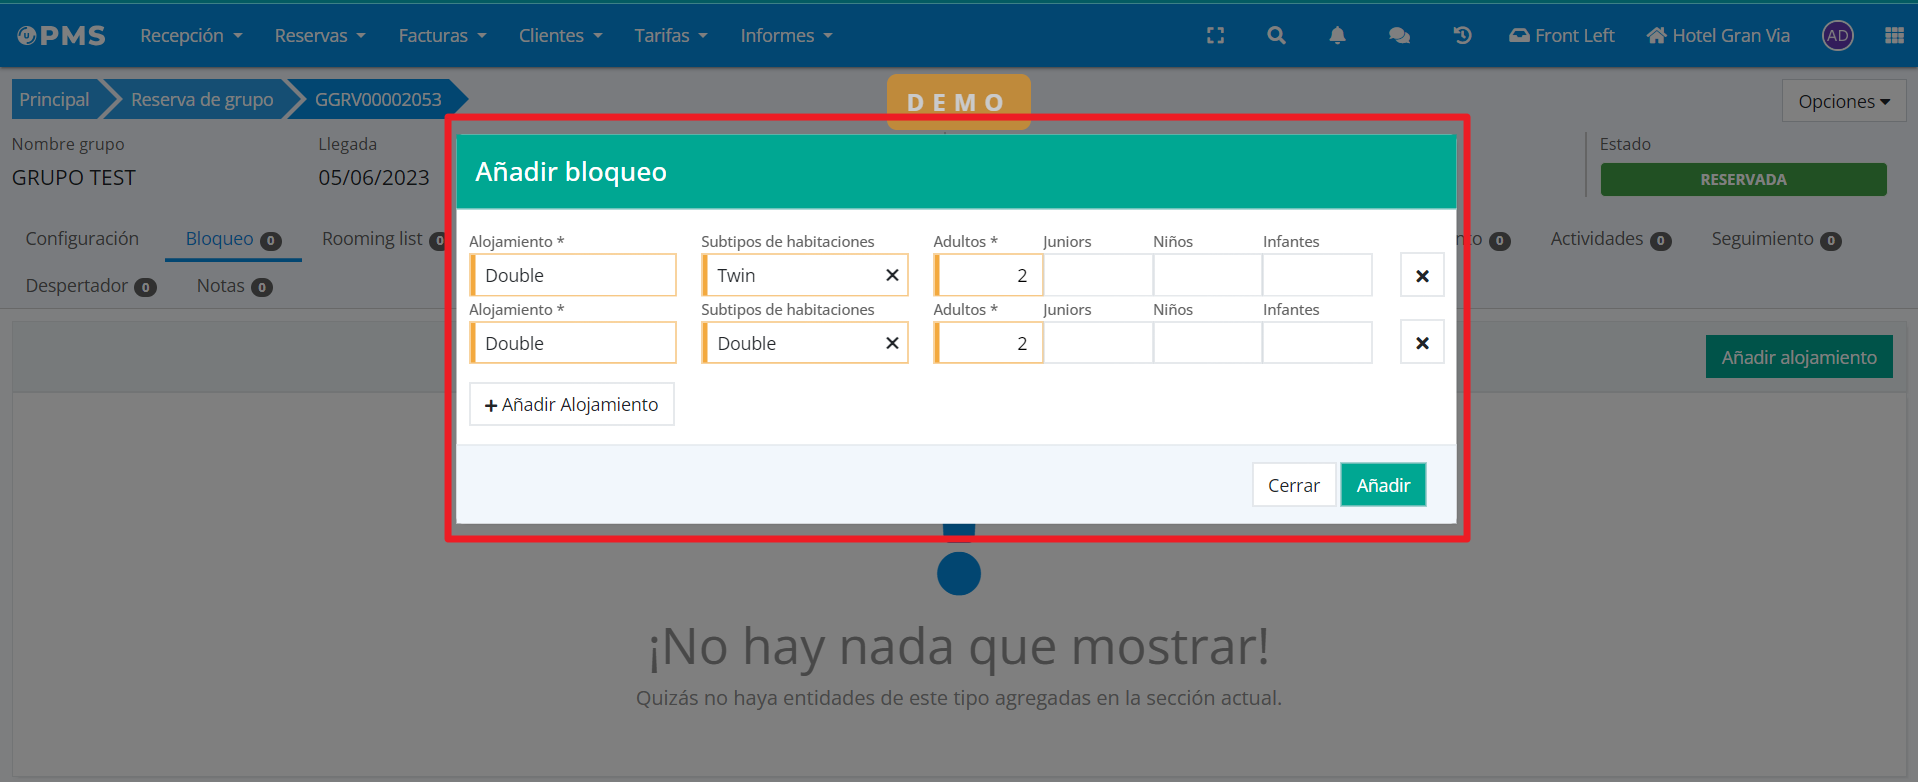The height and width of the screenshot is (782, 1918).
Task: Remove the second accommodation row
Action: 1421,343
